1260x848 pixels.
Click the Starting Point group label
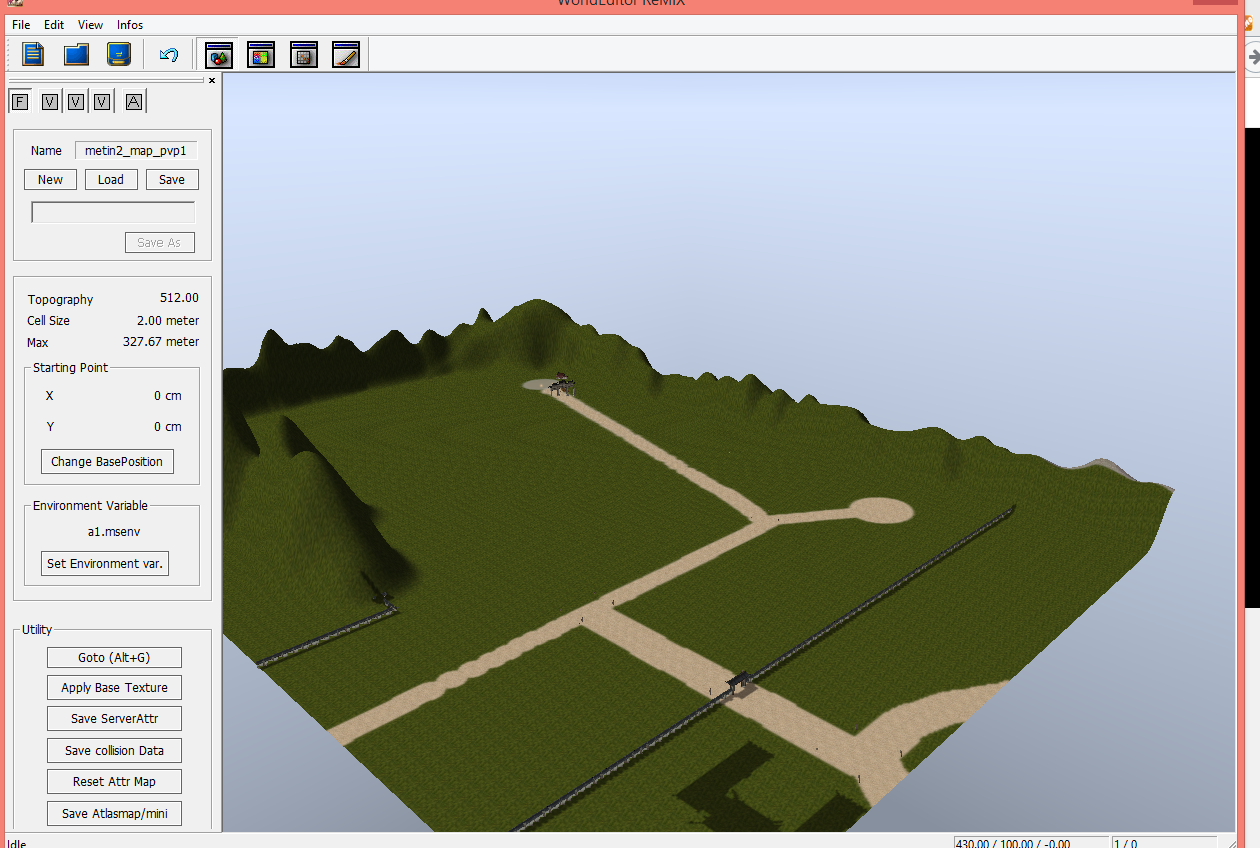coord(70,367)
